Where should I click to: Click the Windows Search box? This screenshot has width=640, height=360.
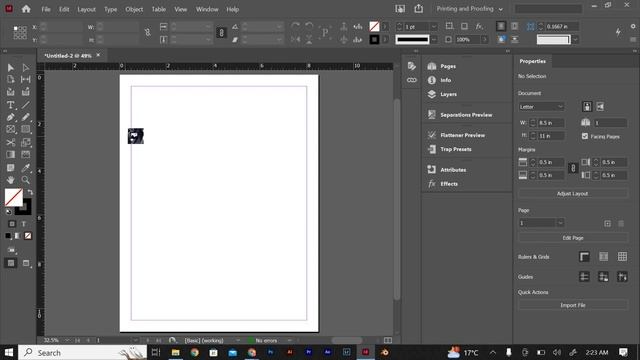[82, 352]
